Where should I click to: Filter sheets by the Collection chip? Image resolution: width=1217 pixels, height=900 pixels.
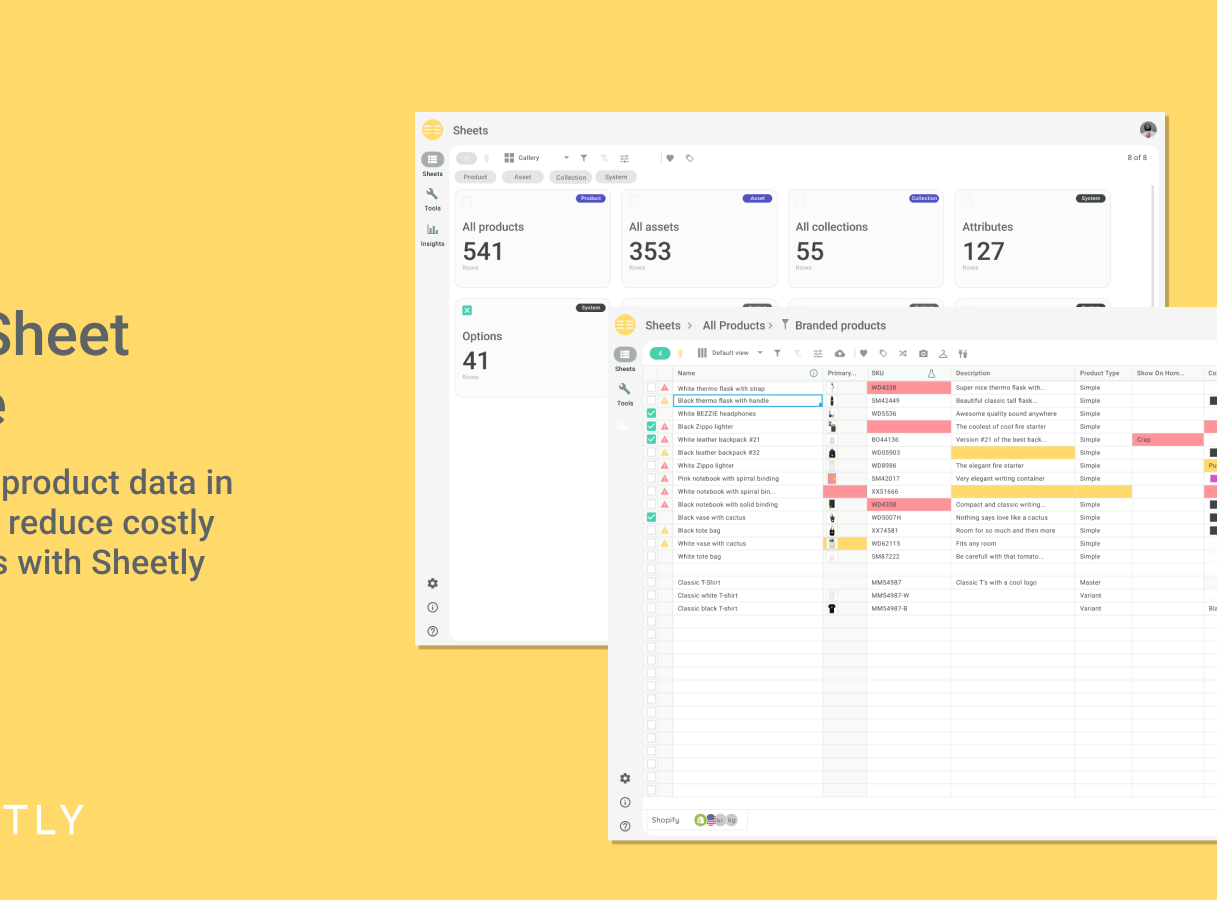pyautogui.click(x=571, y=177)
